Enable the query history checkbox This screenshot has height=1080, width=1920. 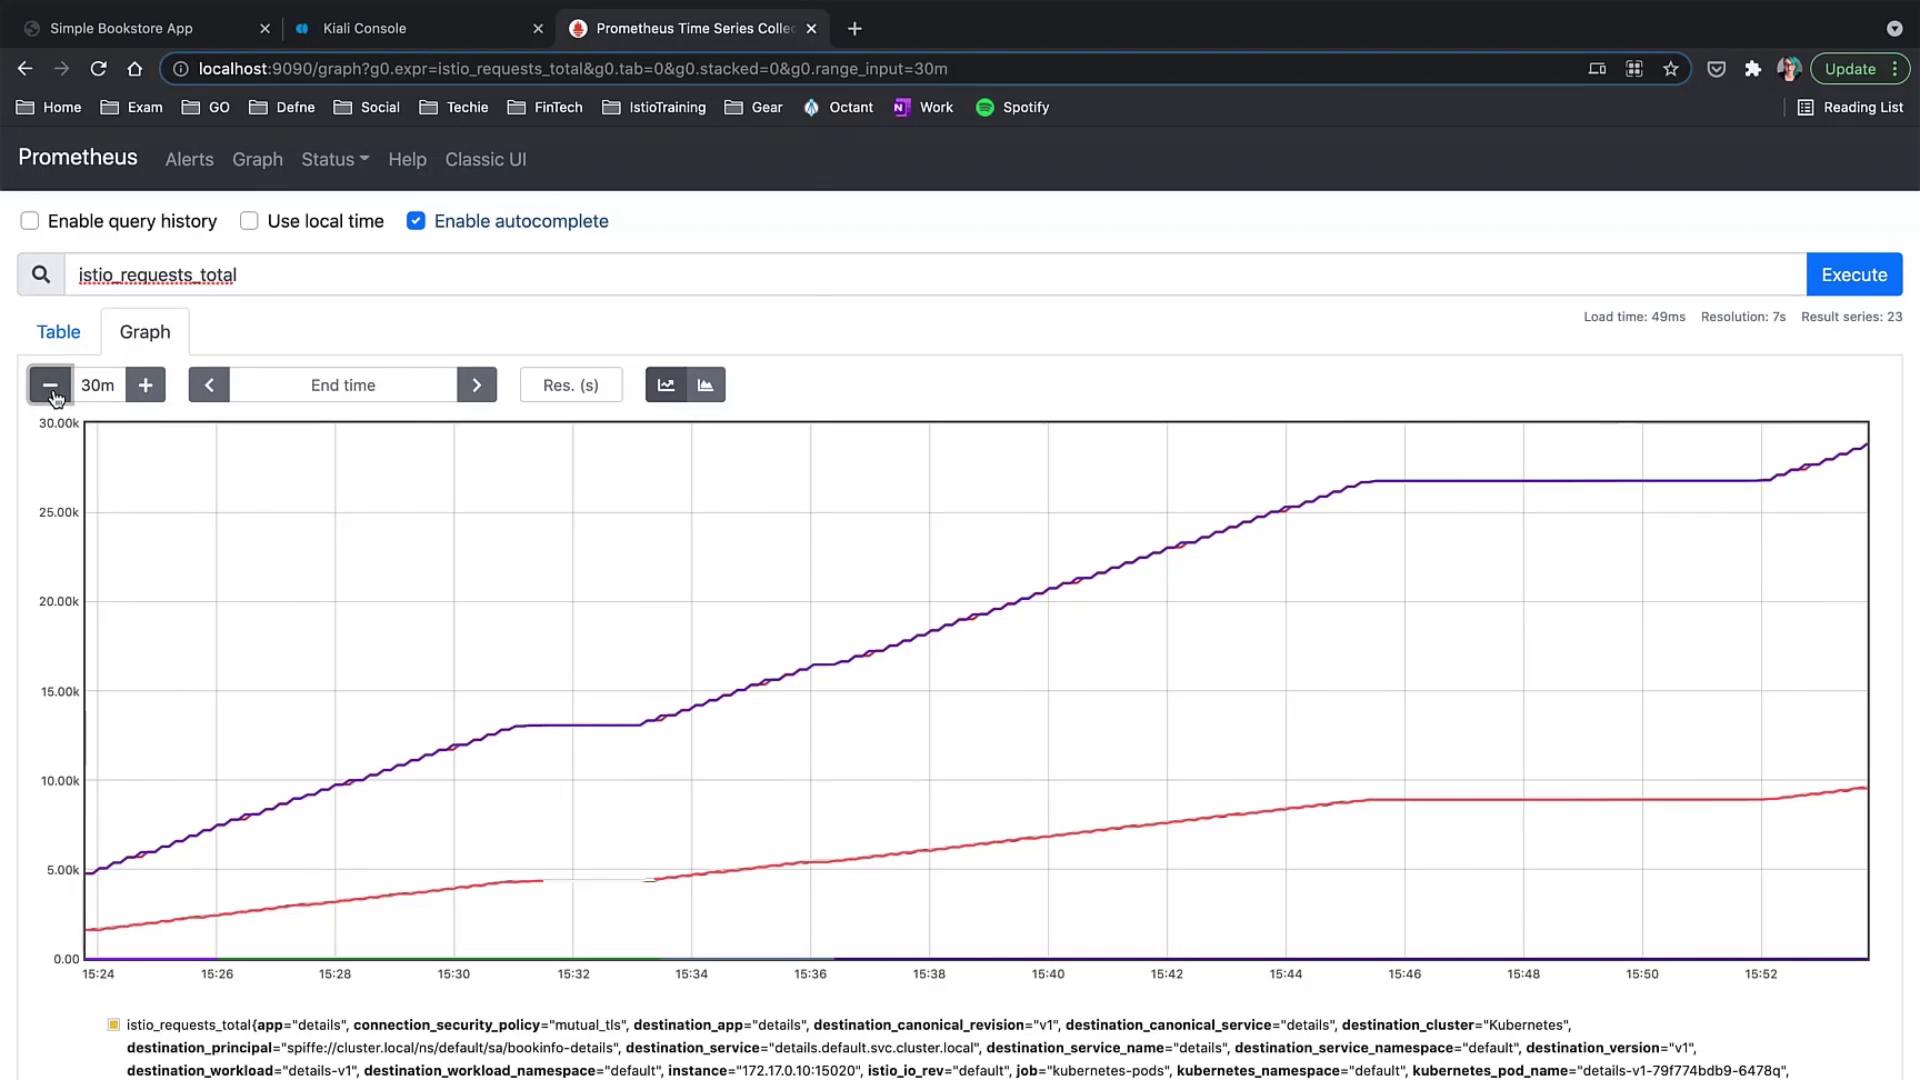30,221
